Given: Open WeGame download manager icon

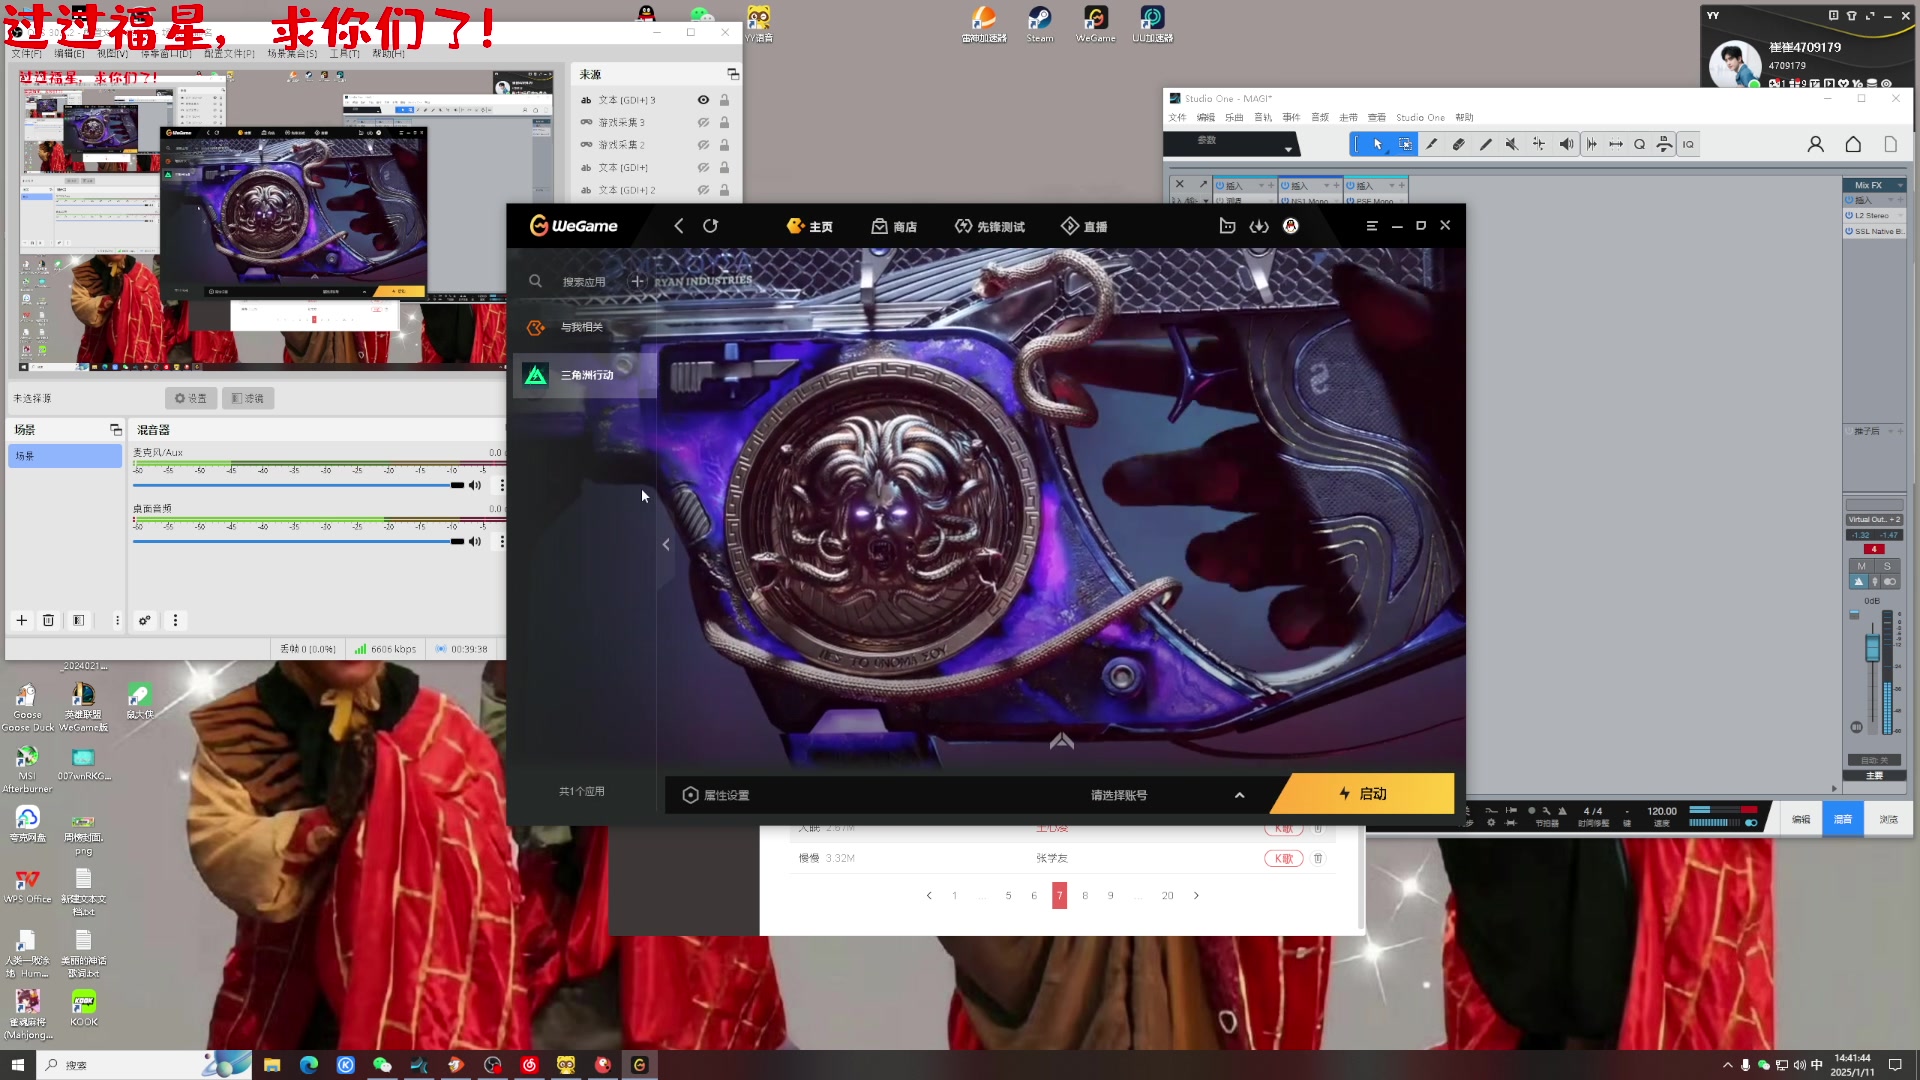Looking at the screenshot, I should tap(1259, 226).
